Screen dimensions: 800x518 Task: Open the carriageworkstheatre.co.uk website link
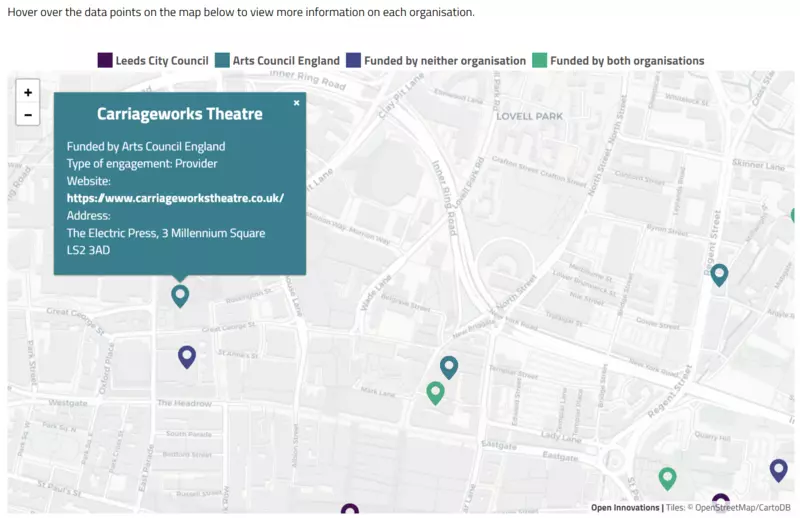point(175,198)
